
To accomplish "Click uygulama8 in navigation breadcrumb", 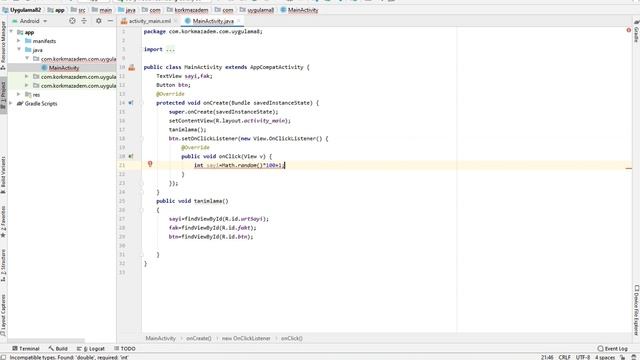I will coord(257,10).
